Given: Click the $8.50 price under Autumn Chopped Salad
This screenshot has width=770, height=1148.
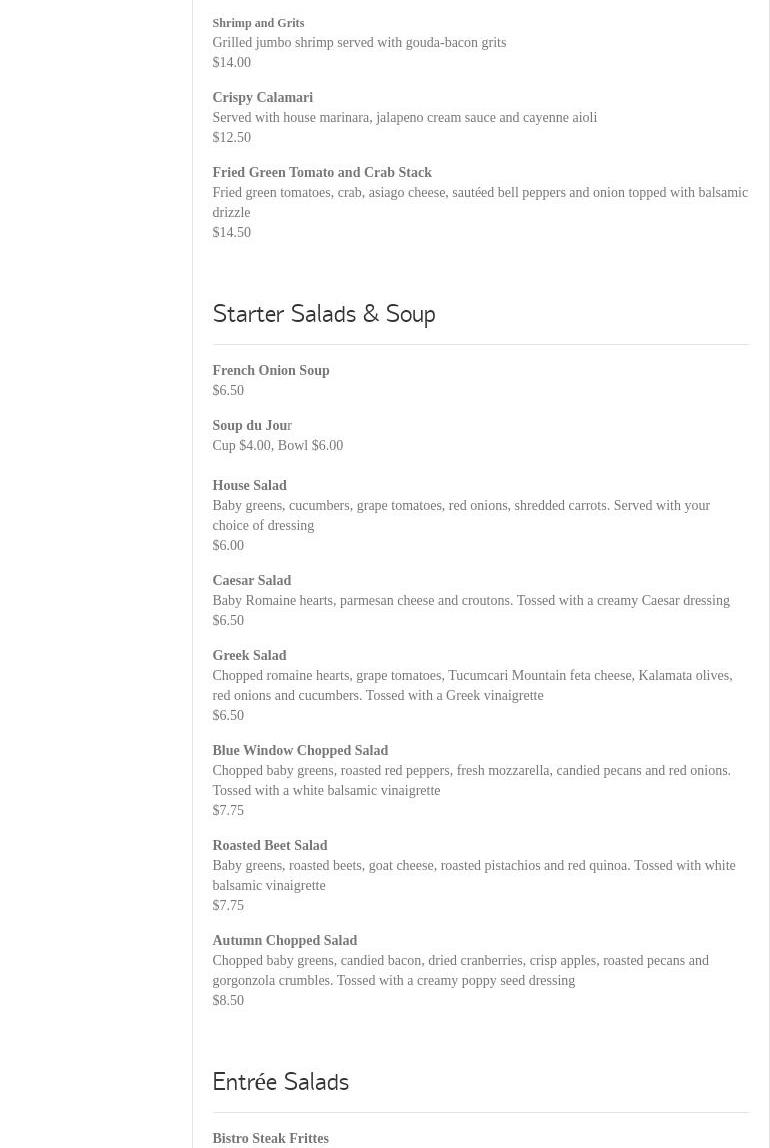Looking at the screenshot, I should [x=228, y=1000].
